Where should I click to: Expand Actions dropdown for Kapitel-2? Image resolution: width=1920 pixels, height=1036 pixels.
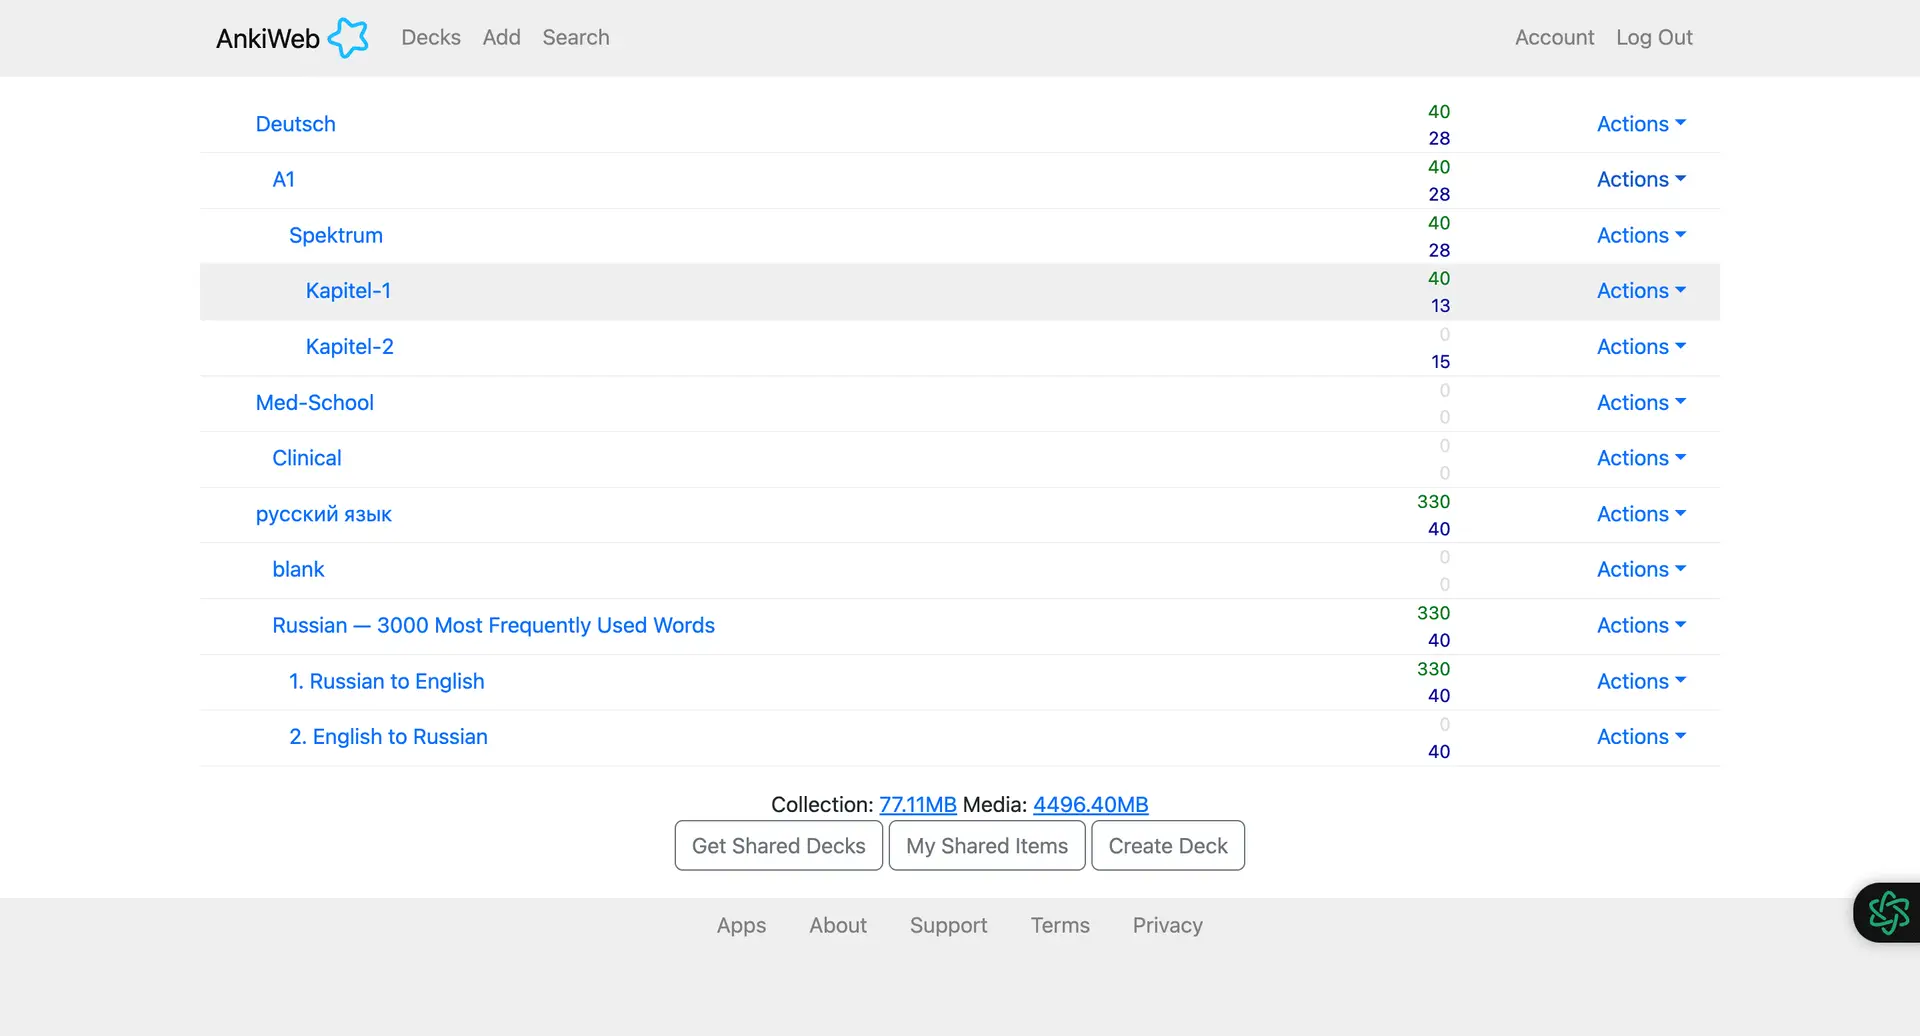pyautogui.click(x=1641, y=346)
